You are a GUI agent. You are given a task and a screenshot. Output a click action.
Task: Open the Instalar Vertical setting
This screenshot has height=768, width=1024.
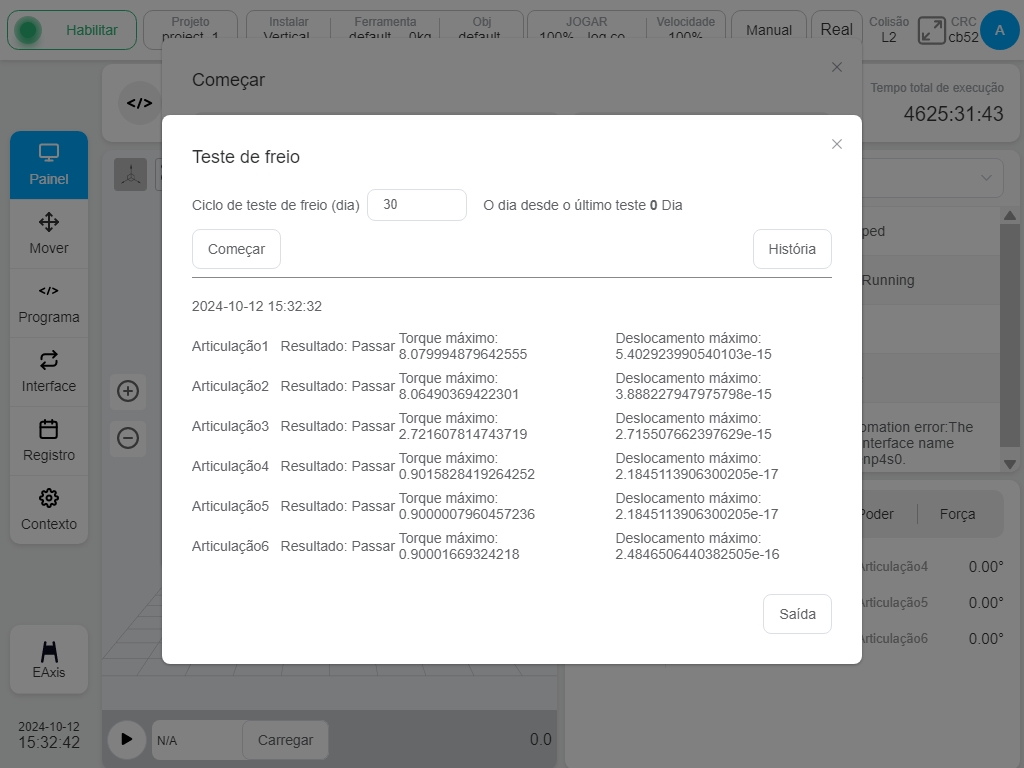coord(288,29)
